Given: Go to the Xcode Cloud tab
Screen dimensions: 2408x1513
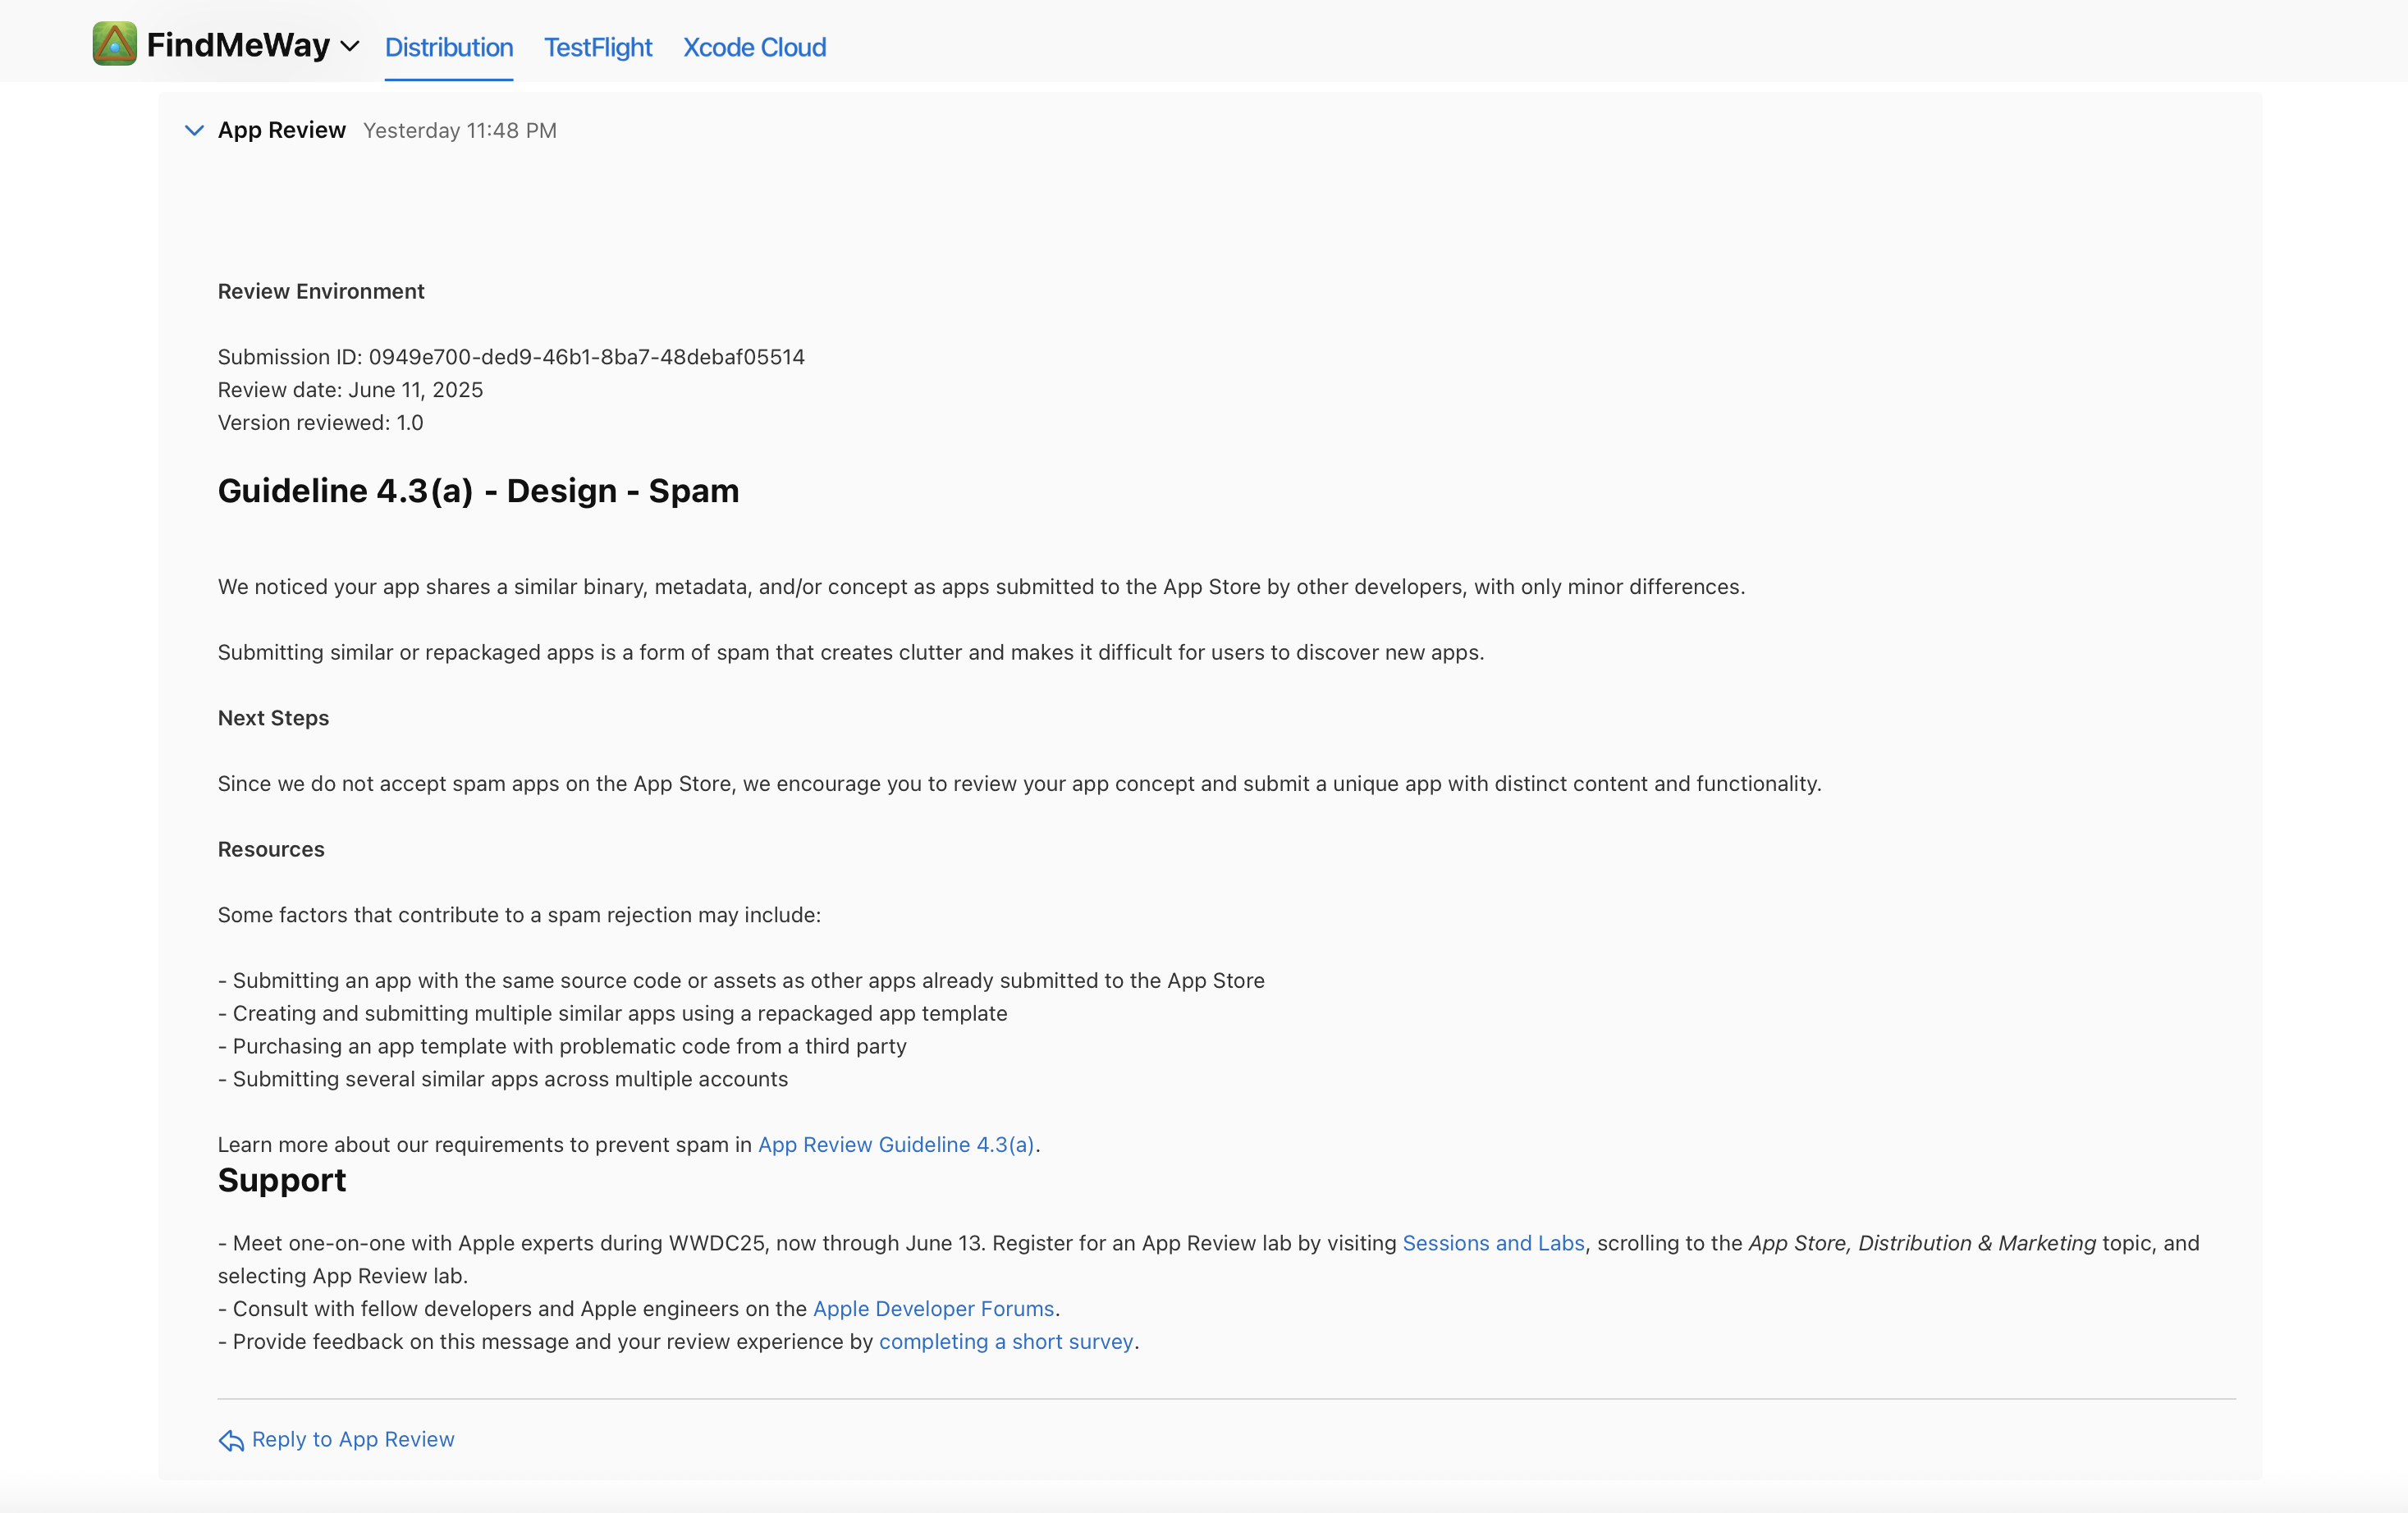Looking at the screenshot, I should click(x=755, y=47).
